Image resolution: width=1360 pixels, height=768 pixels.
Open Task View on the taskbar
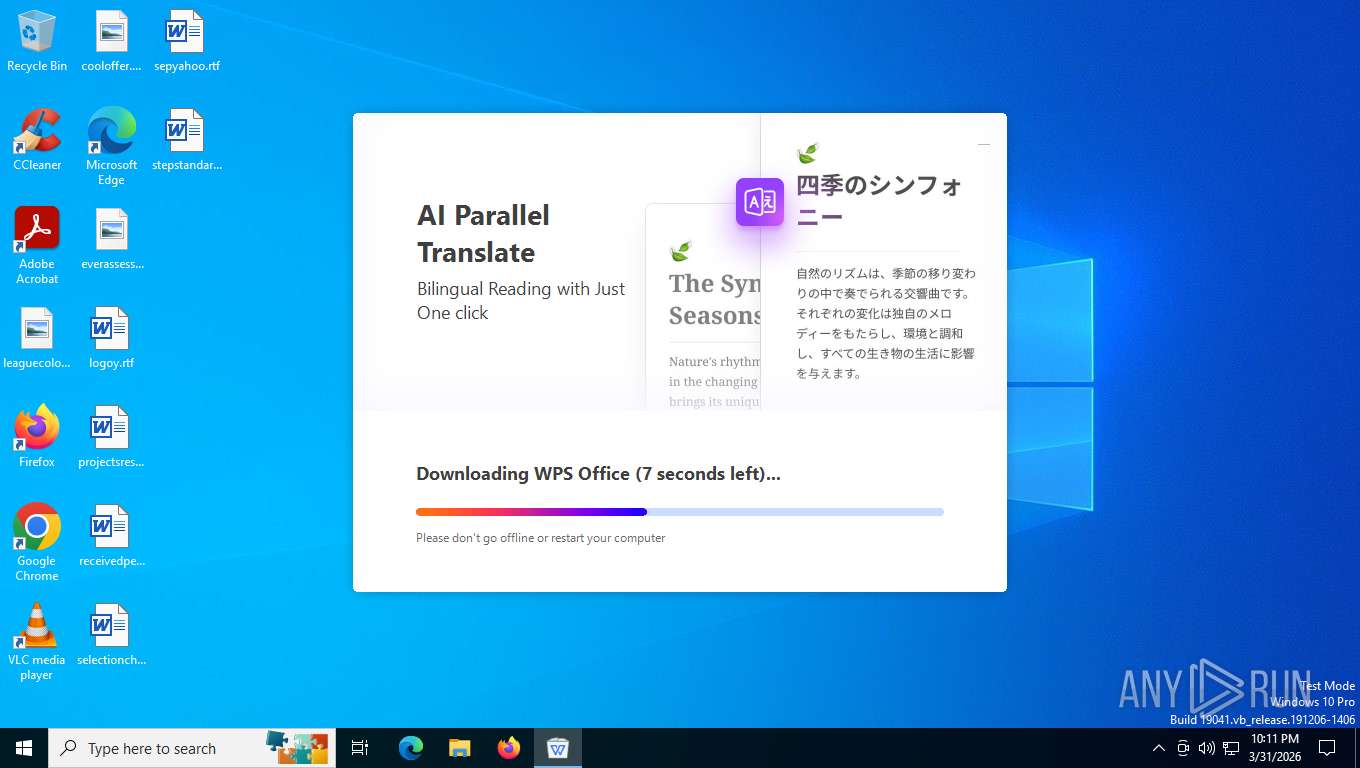[360, 748]
